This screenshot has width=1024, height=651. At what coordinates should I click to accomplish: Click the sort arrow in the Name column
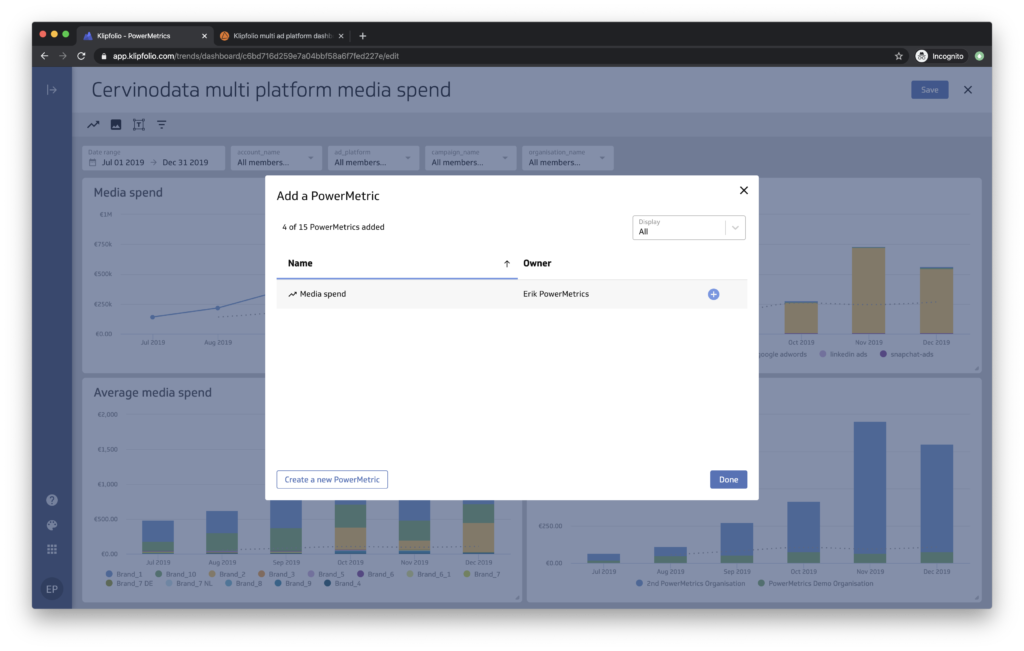coord(507,264)
